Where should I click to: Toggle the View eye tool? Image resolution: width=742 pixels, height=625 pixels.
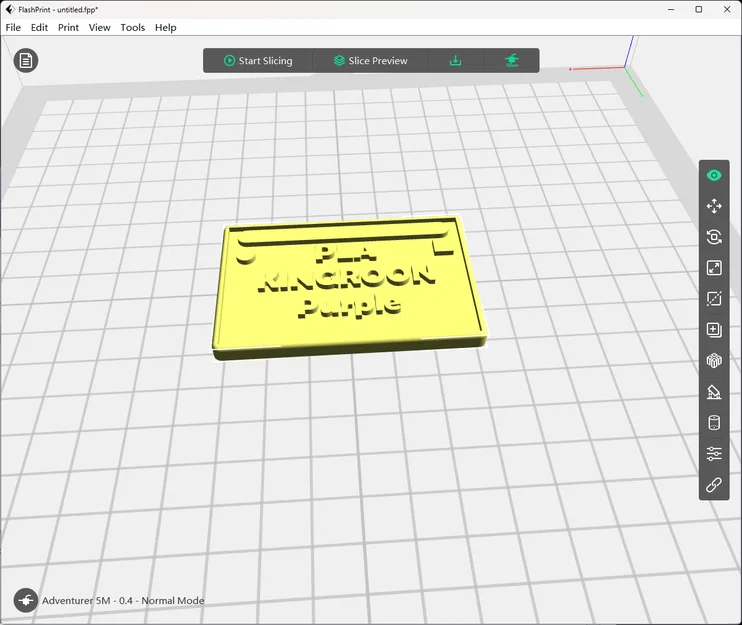[x=714, y=176]
